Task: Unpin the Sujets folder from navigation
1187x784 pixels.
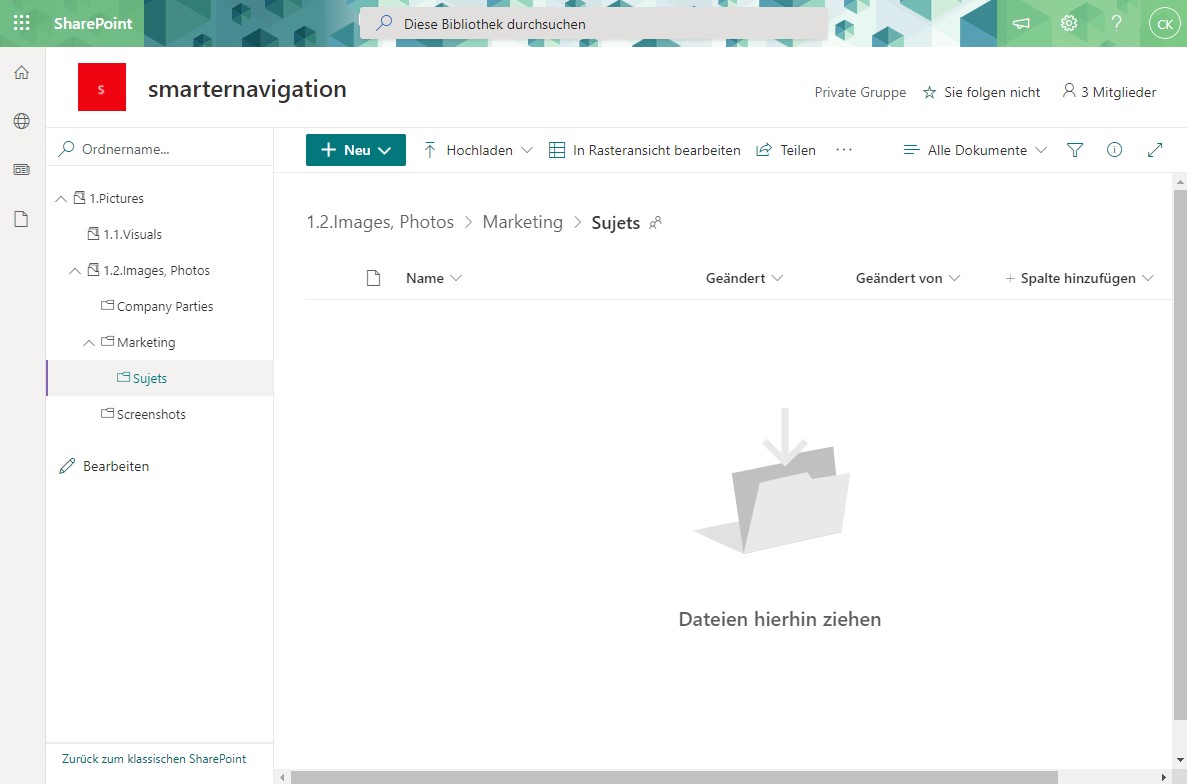Action: click(654, 223)
